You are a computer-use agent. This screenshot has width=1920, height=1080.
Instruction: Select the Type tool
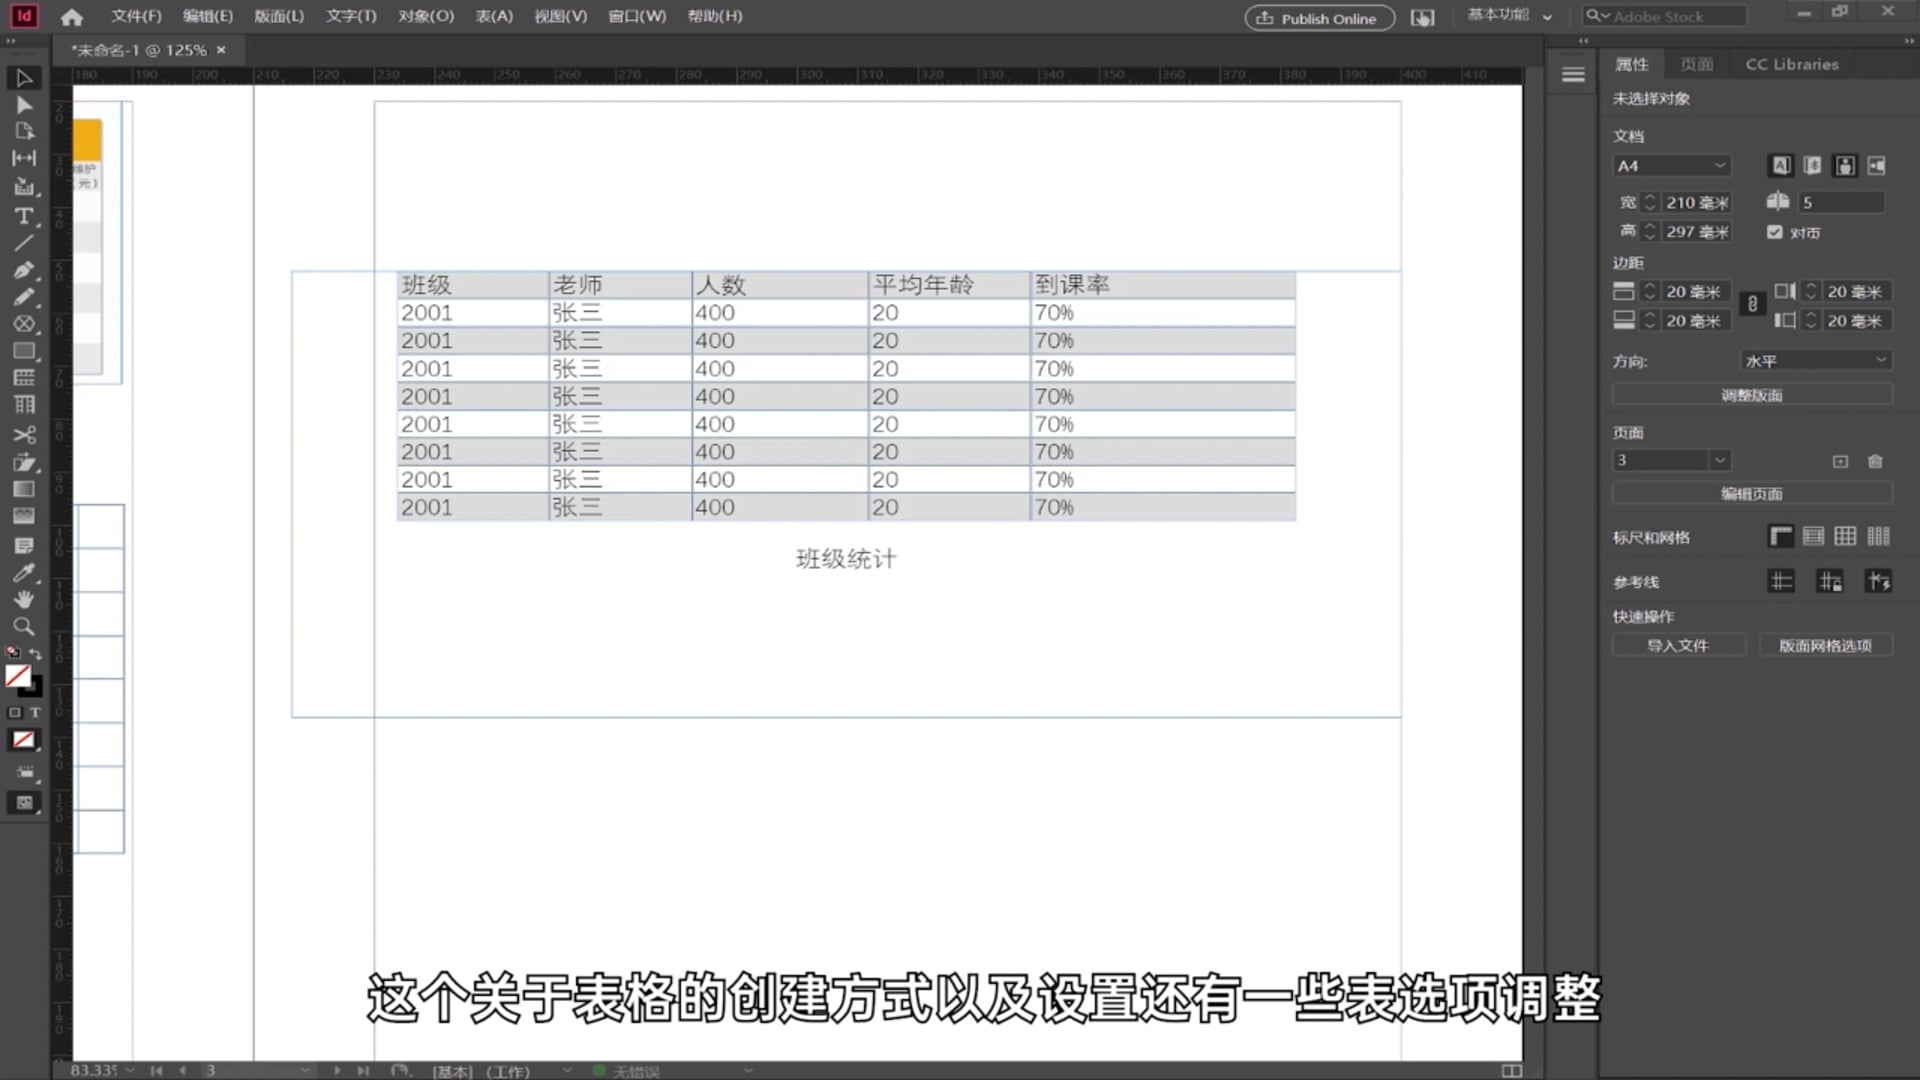point(24,216)
